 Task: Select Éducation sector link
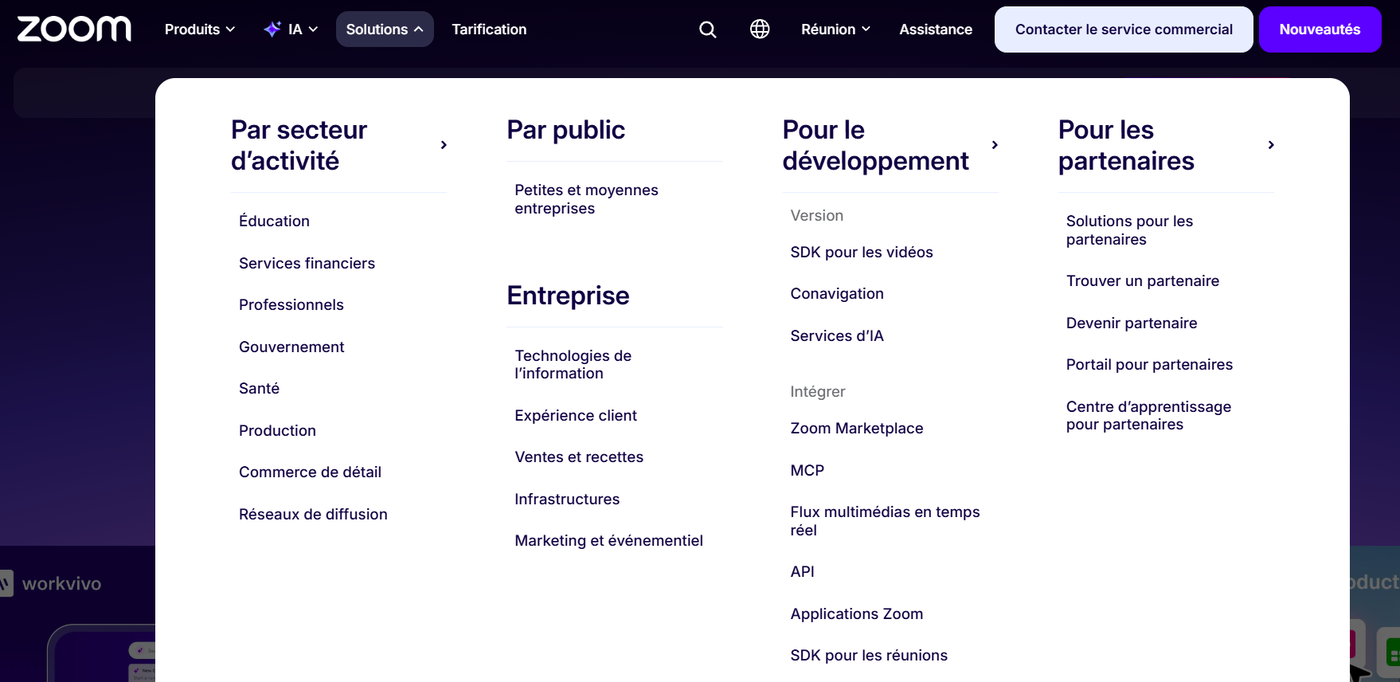tap(274, 221)
